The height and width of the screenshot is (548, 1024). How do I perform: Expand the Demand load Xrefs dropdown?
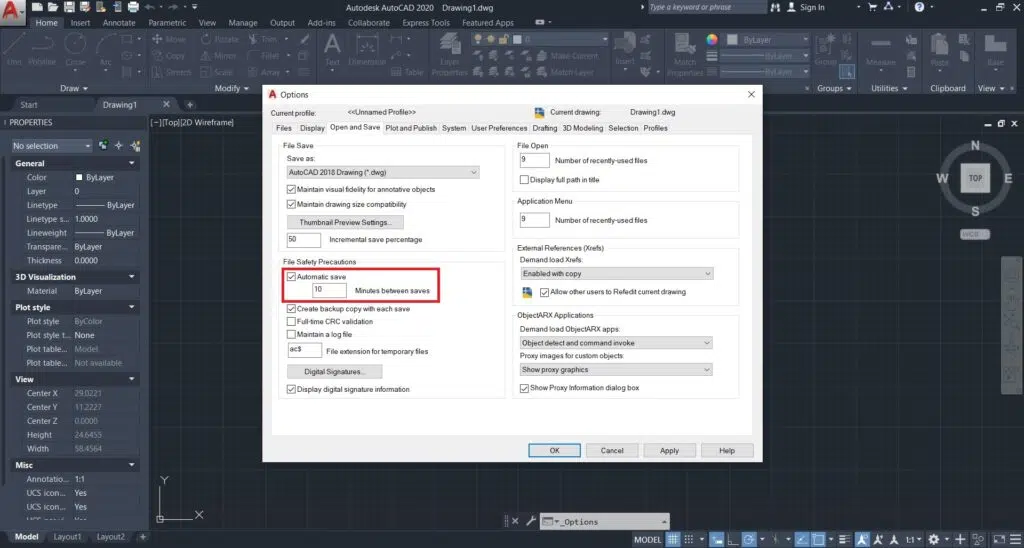tap(616, 273)
